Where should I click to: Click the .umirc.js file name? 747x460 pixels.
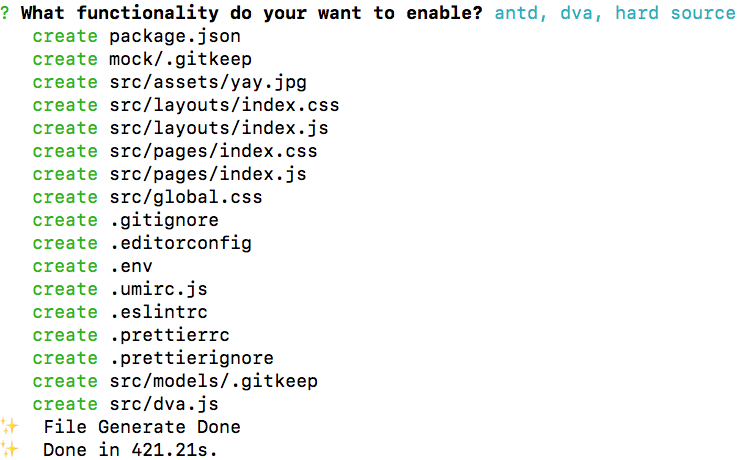159,289
